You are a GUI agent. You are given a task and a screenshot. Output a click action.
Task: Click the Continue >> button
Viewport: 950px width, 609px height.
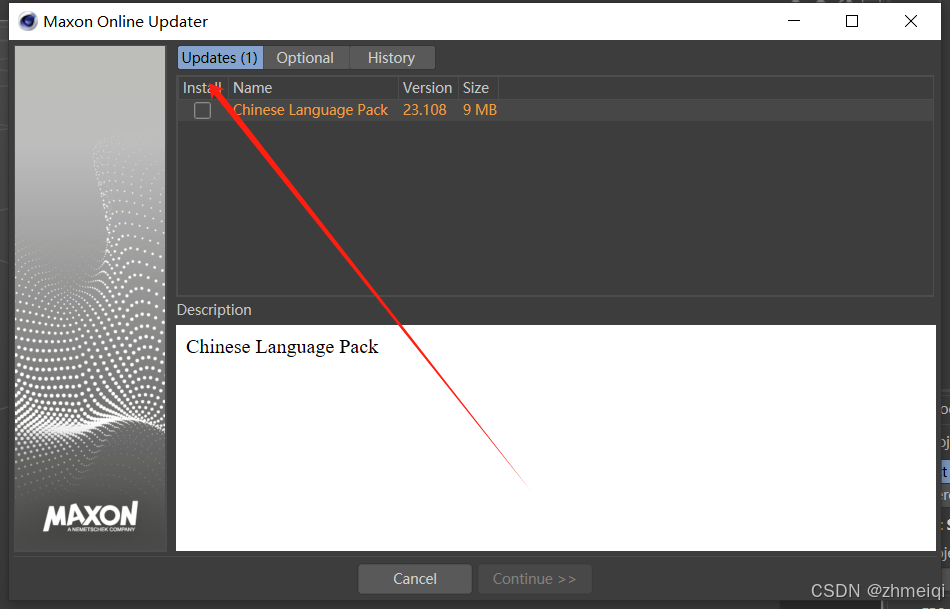coord(534,579)
